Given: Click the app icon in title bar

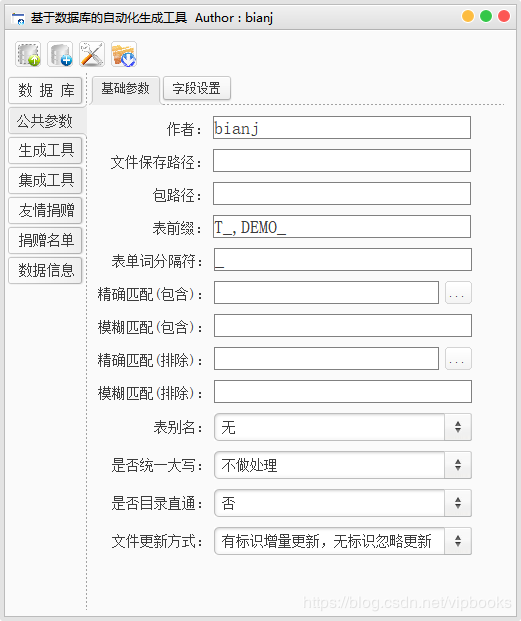Looking at the screenshot, I should [x=18, y=18].
